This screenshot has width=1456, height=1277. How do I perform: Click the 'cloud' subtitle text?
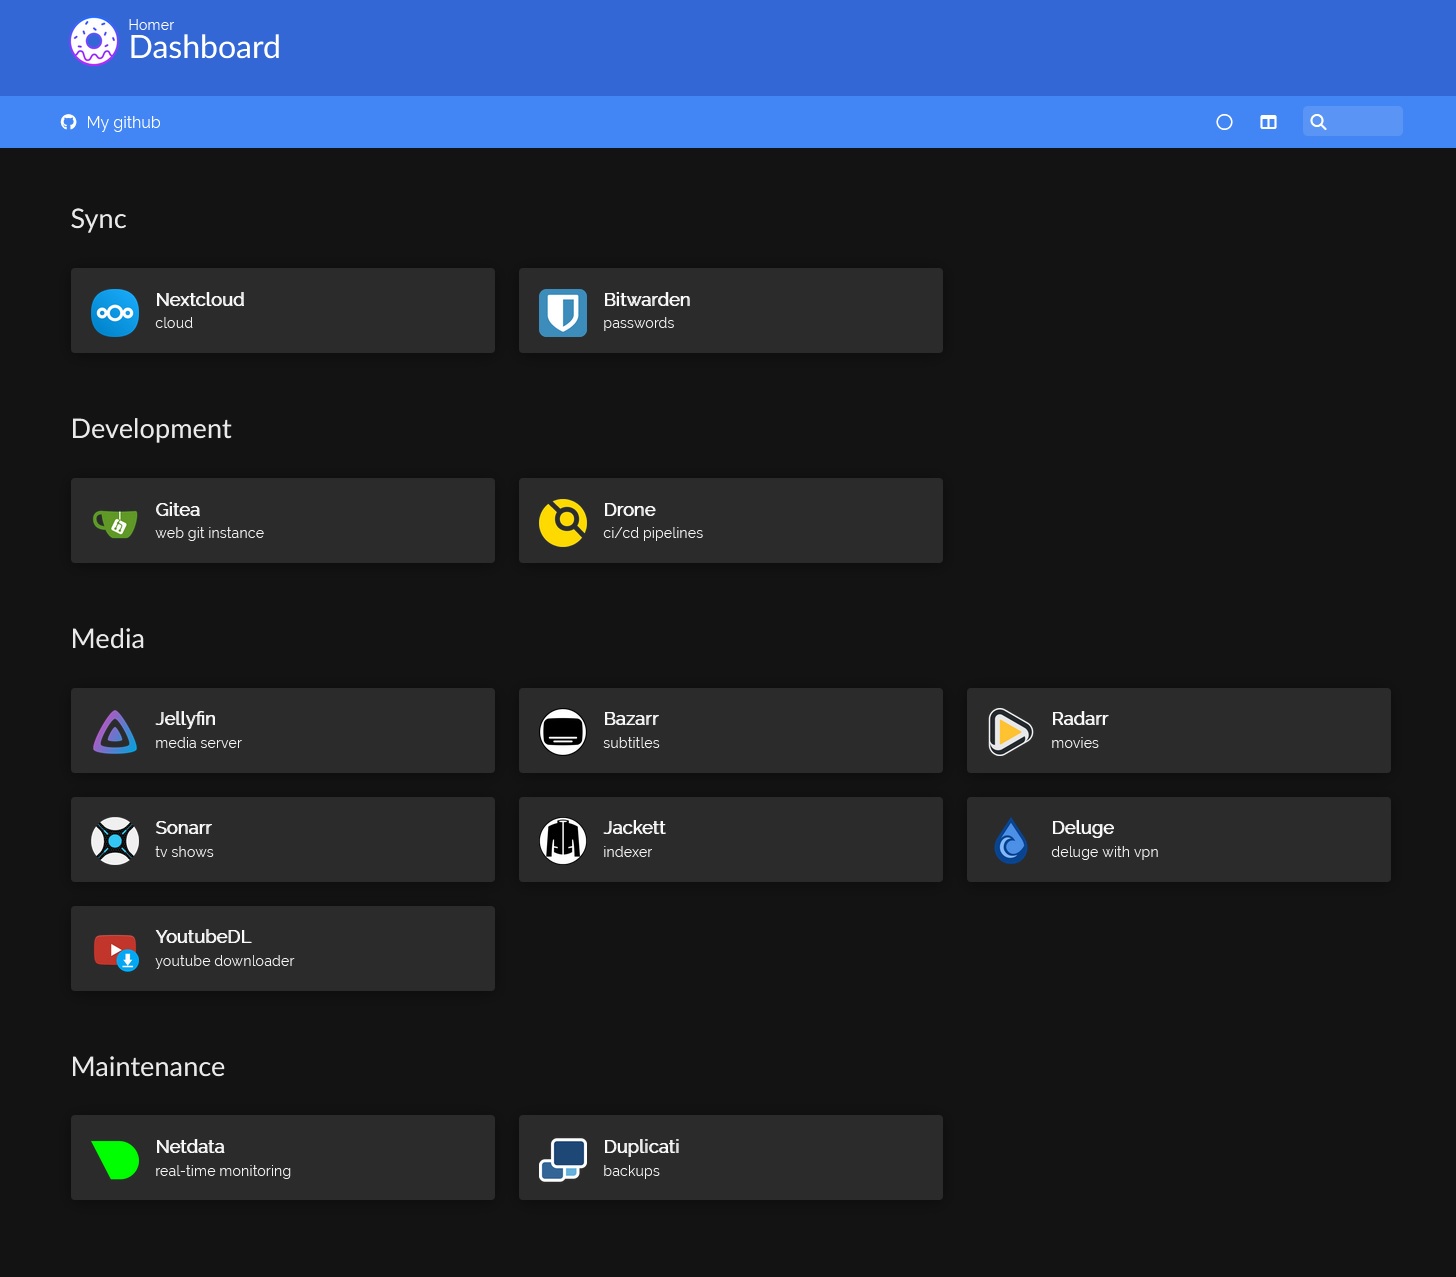tap(174, 323)
